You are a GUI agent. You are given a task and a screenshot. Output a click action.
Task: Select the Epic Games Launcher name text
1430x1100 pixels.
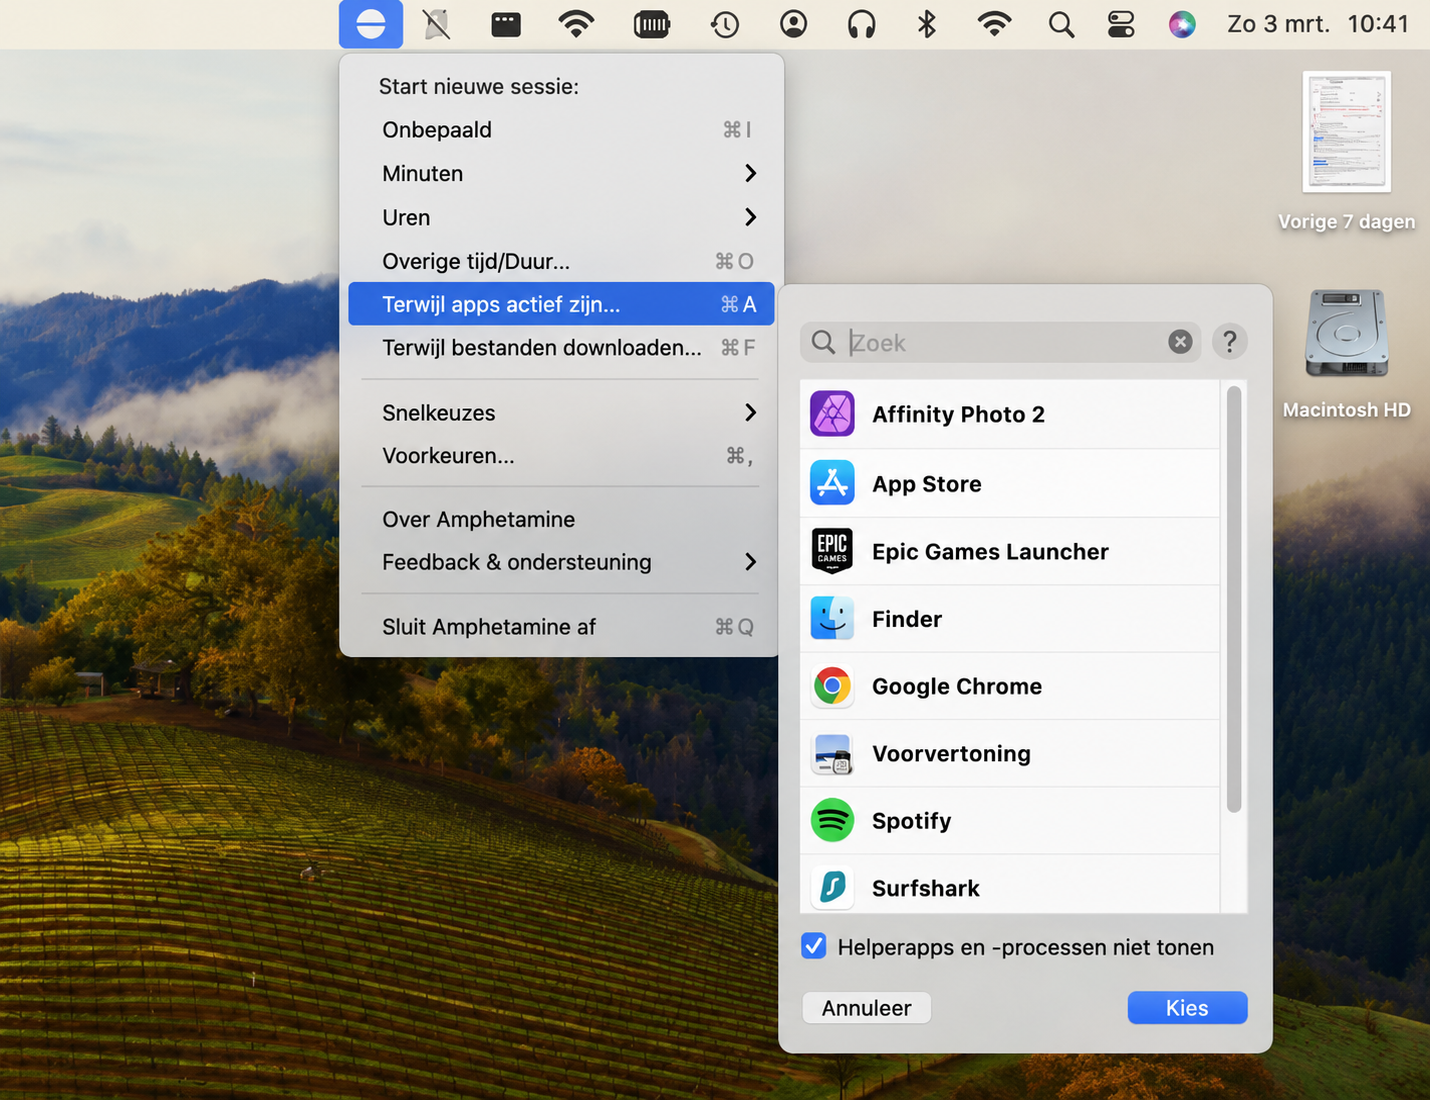tap(990, 552)
